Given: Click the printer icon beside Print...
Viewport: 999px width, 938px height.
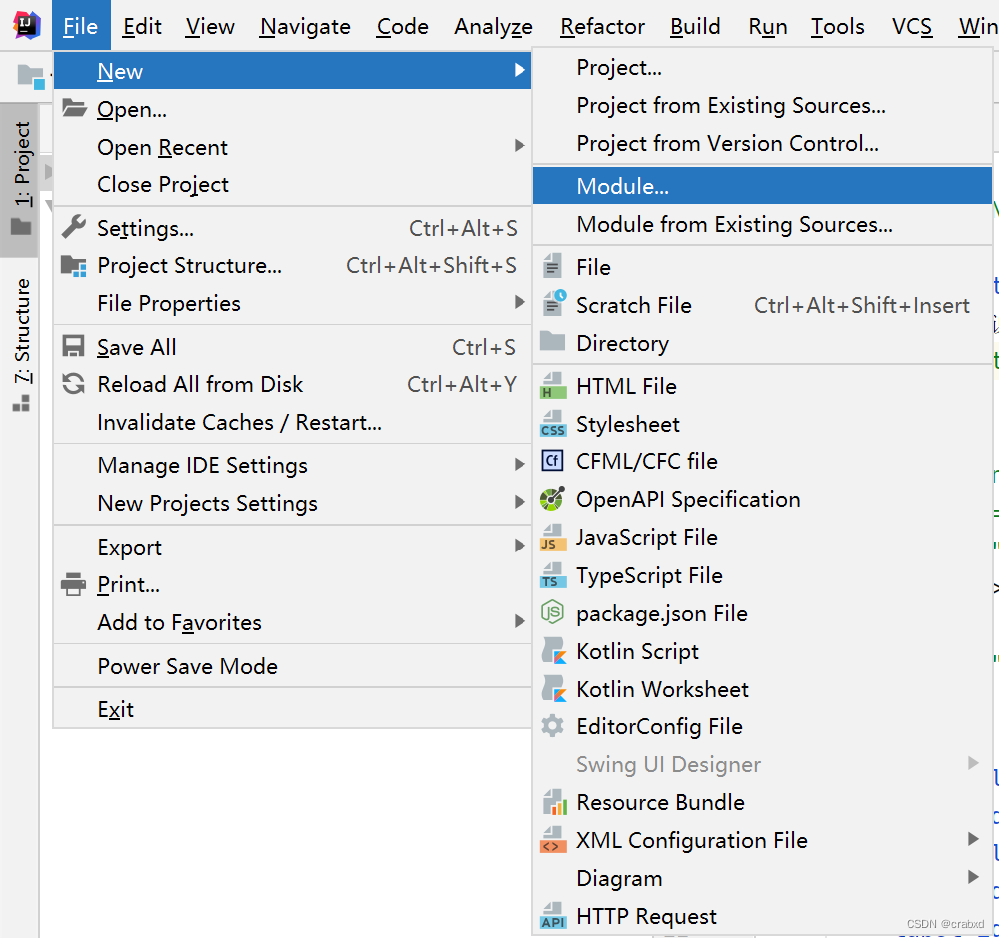Looking at the screenshot, I should [73, 584].
